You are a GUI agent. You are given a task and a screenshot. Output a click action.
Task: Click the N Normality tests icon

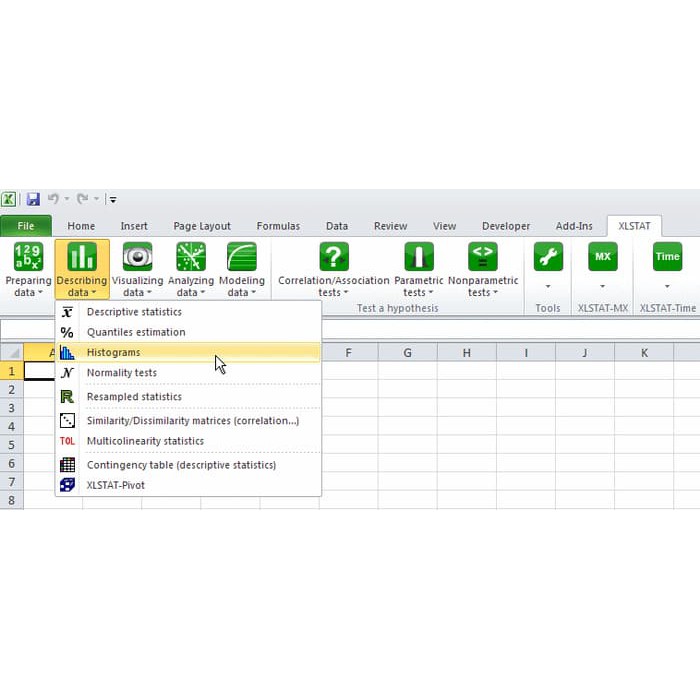click(67, 372)
